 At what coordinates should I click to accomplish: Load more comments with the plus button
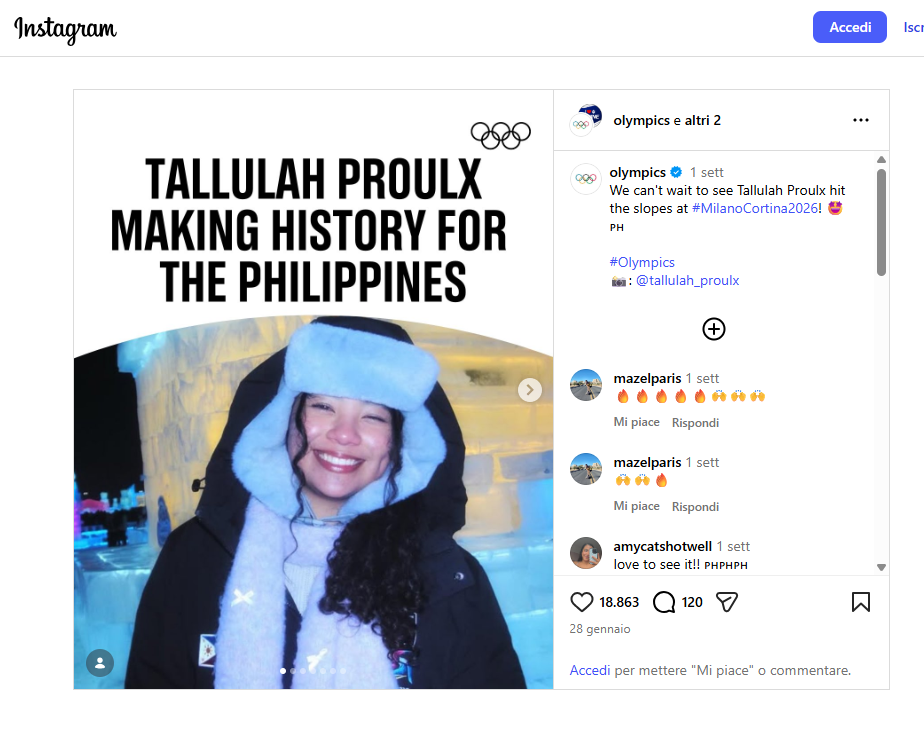pos(714,329)
